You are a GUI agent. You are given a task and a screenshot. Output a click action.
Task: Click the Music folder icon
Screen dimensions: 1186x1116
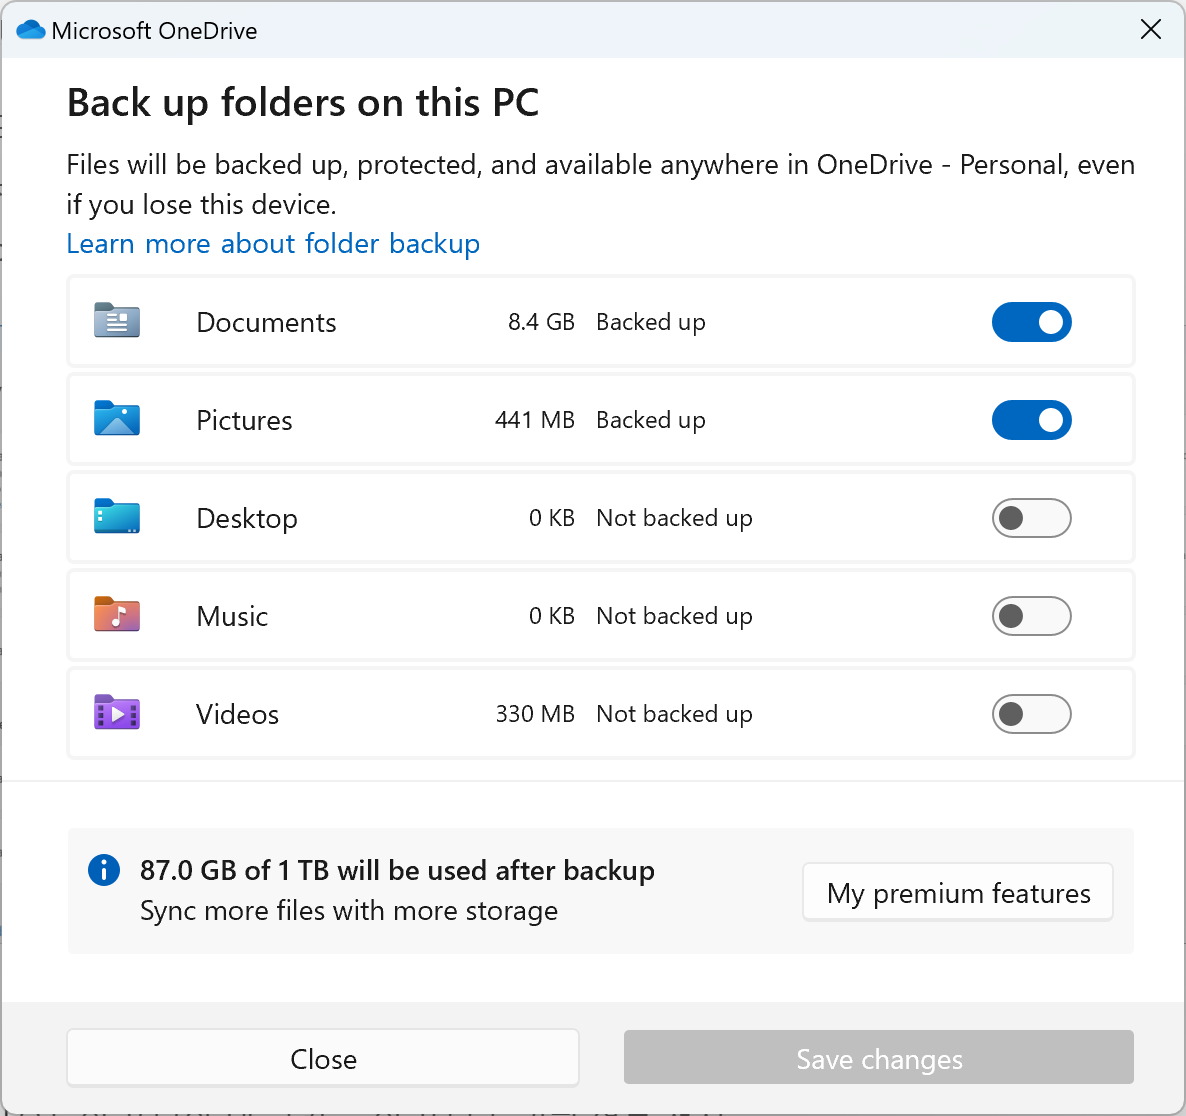tap(116, 614)
